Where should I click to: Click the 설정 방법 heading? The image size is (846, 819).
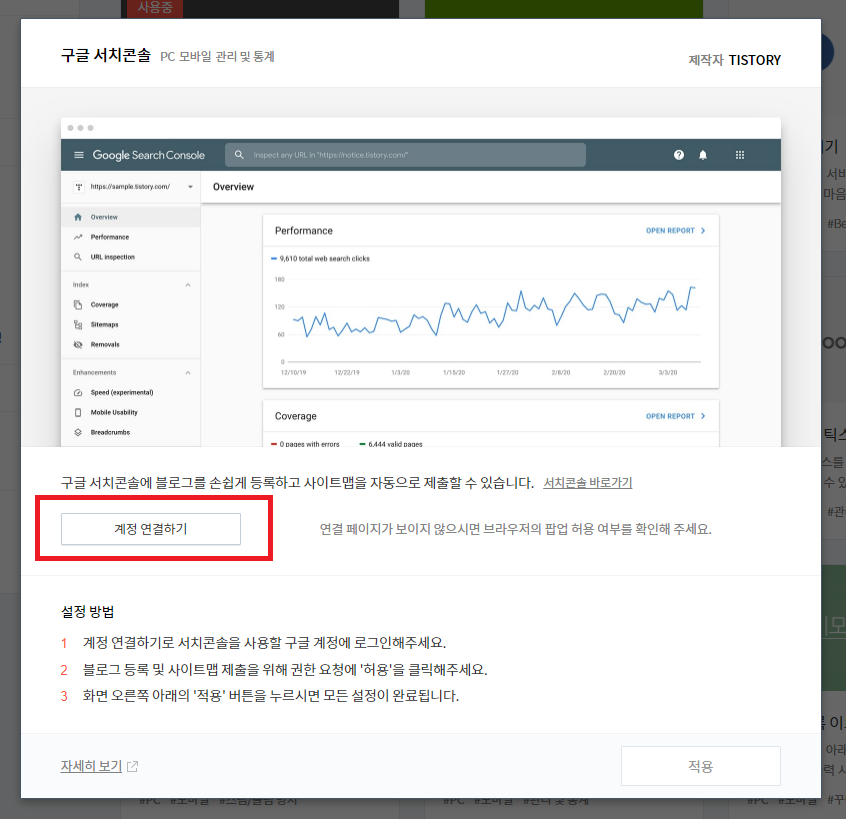[87, 612]
